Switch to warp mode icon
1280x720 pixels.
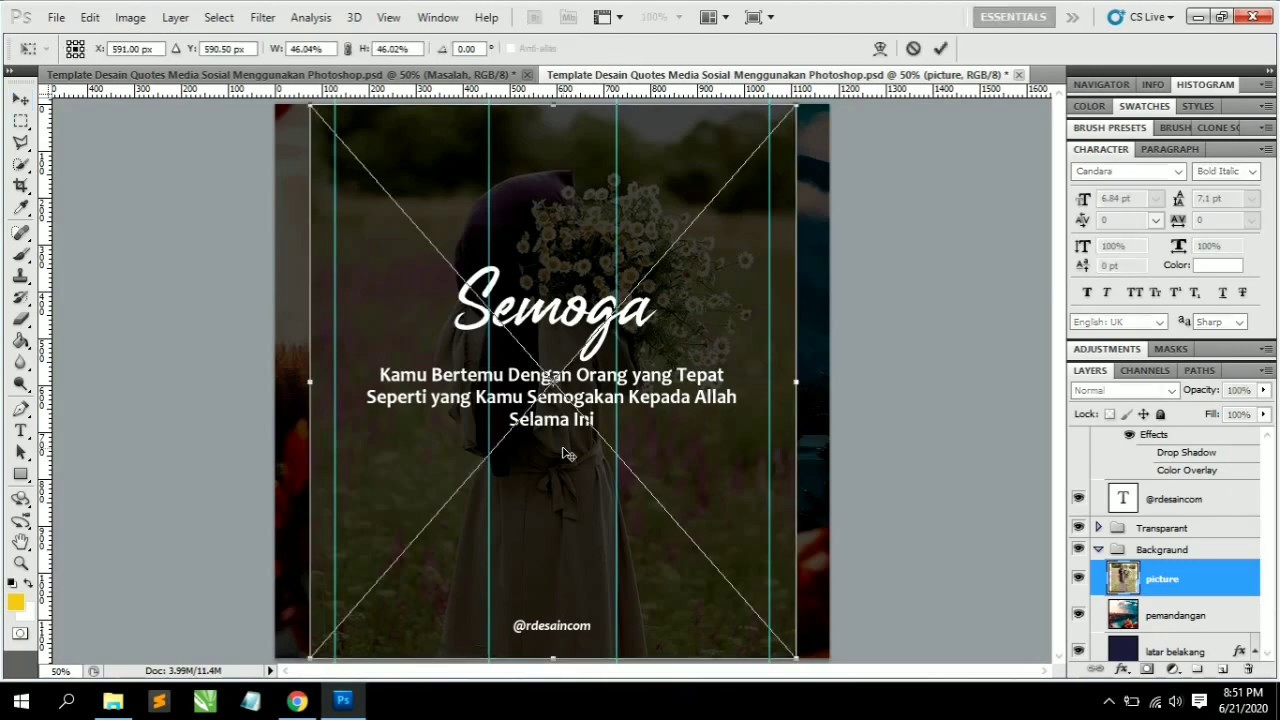point(880,48)
